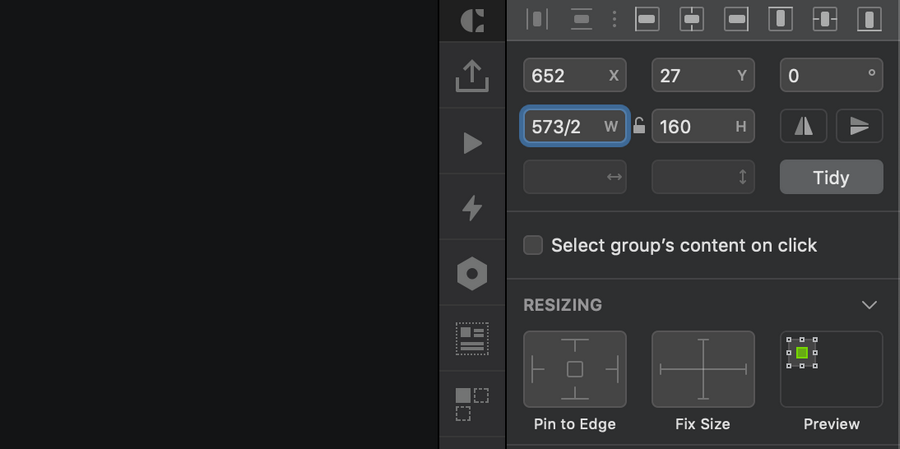This screenshot has height=449, width=900.
Task: Distribute selected layers horizontally
Action: click(x=537, y=19)
